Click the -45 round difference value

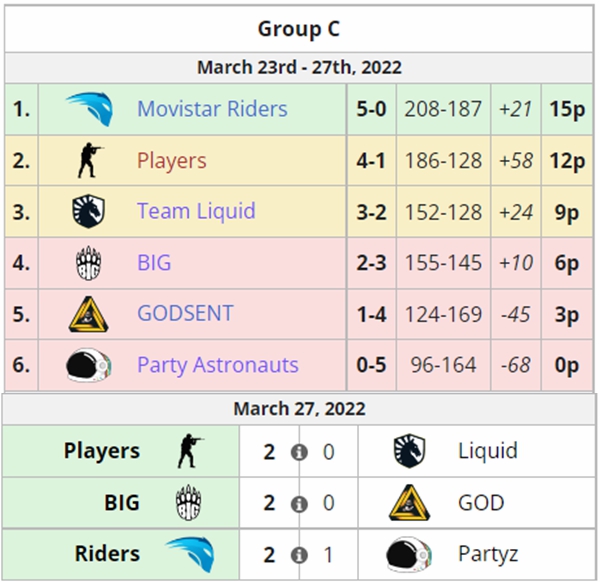(515, 314)
